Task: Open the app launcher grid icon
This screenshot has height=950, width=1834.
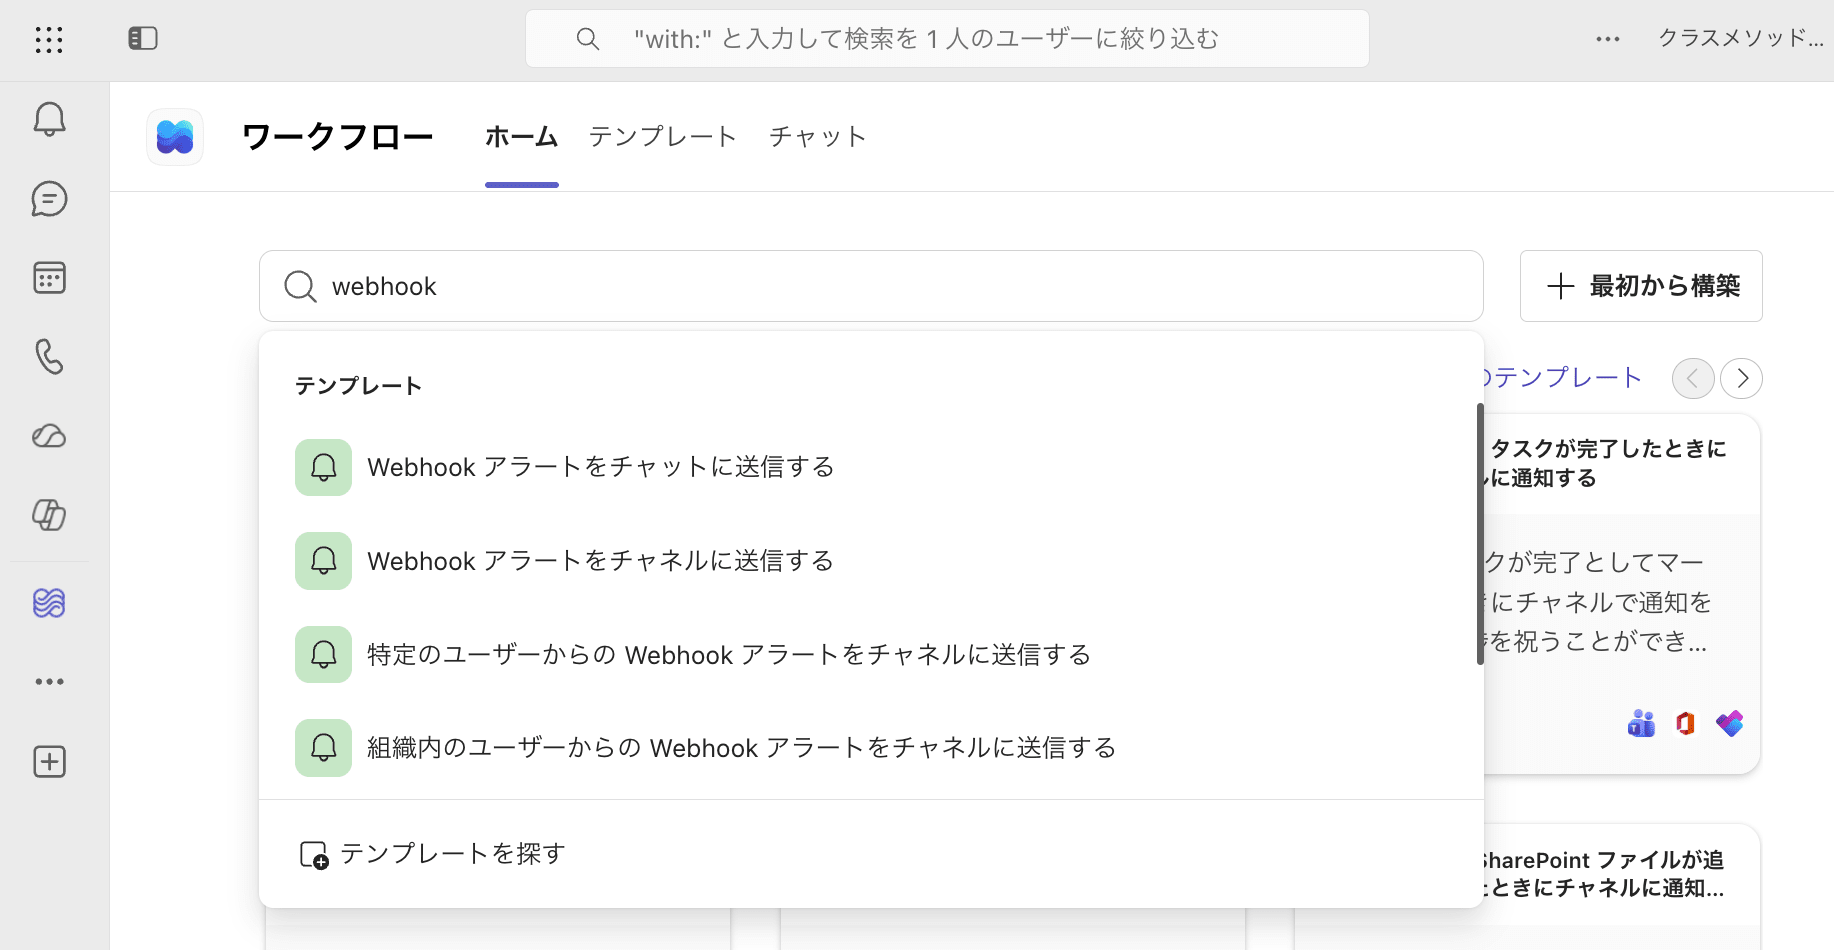Action: coord(49,39)
